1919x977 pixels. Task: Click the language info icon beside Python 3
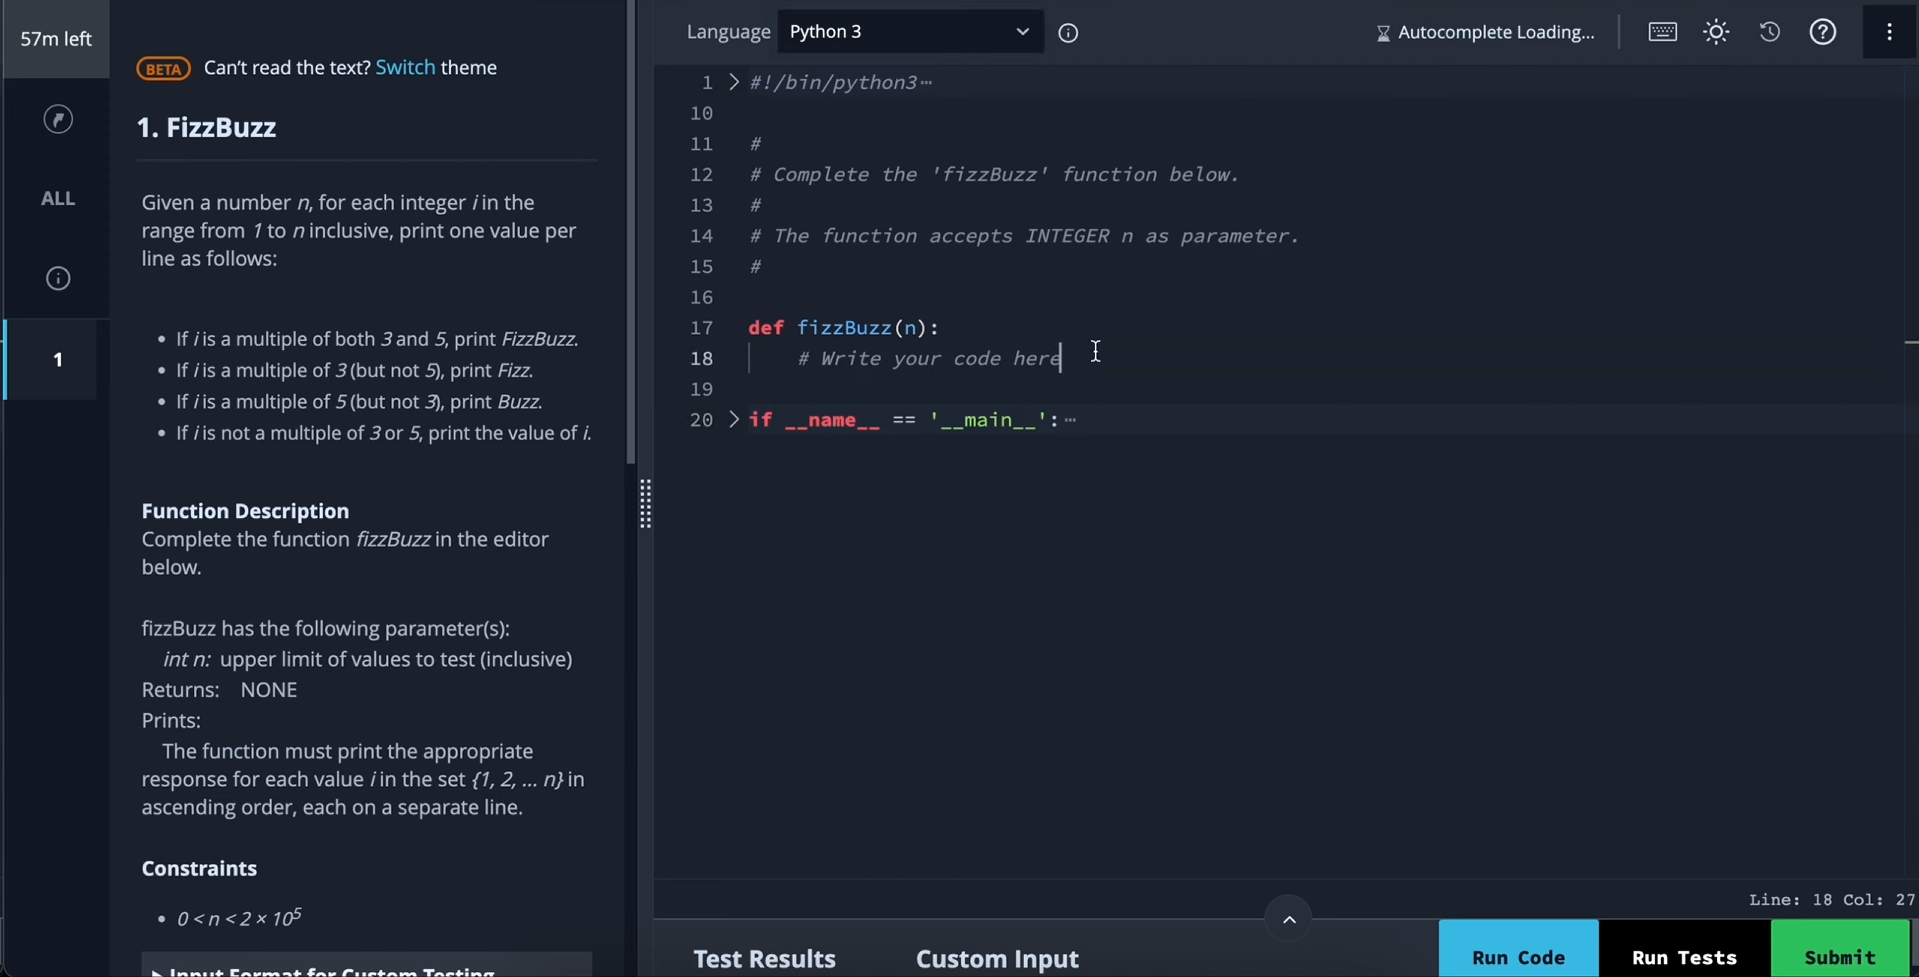(1068, 33)
